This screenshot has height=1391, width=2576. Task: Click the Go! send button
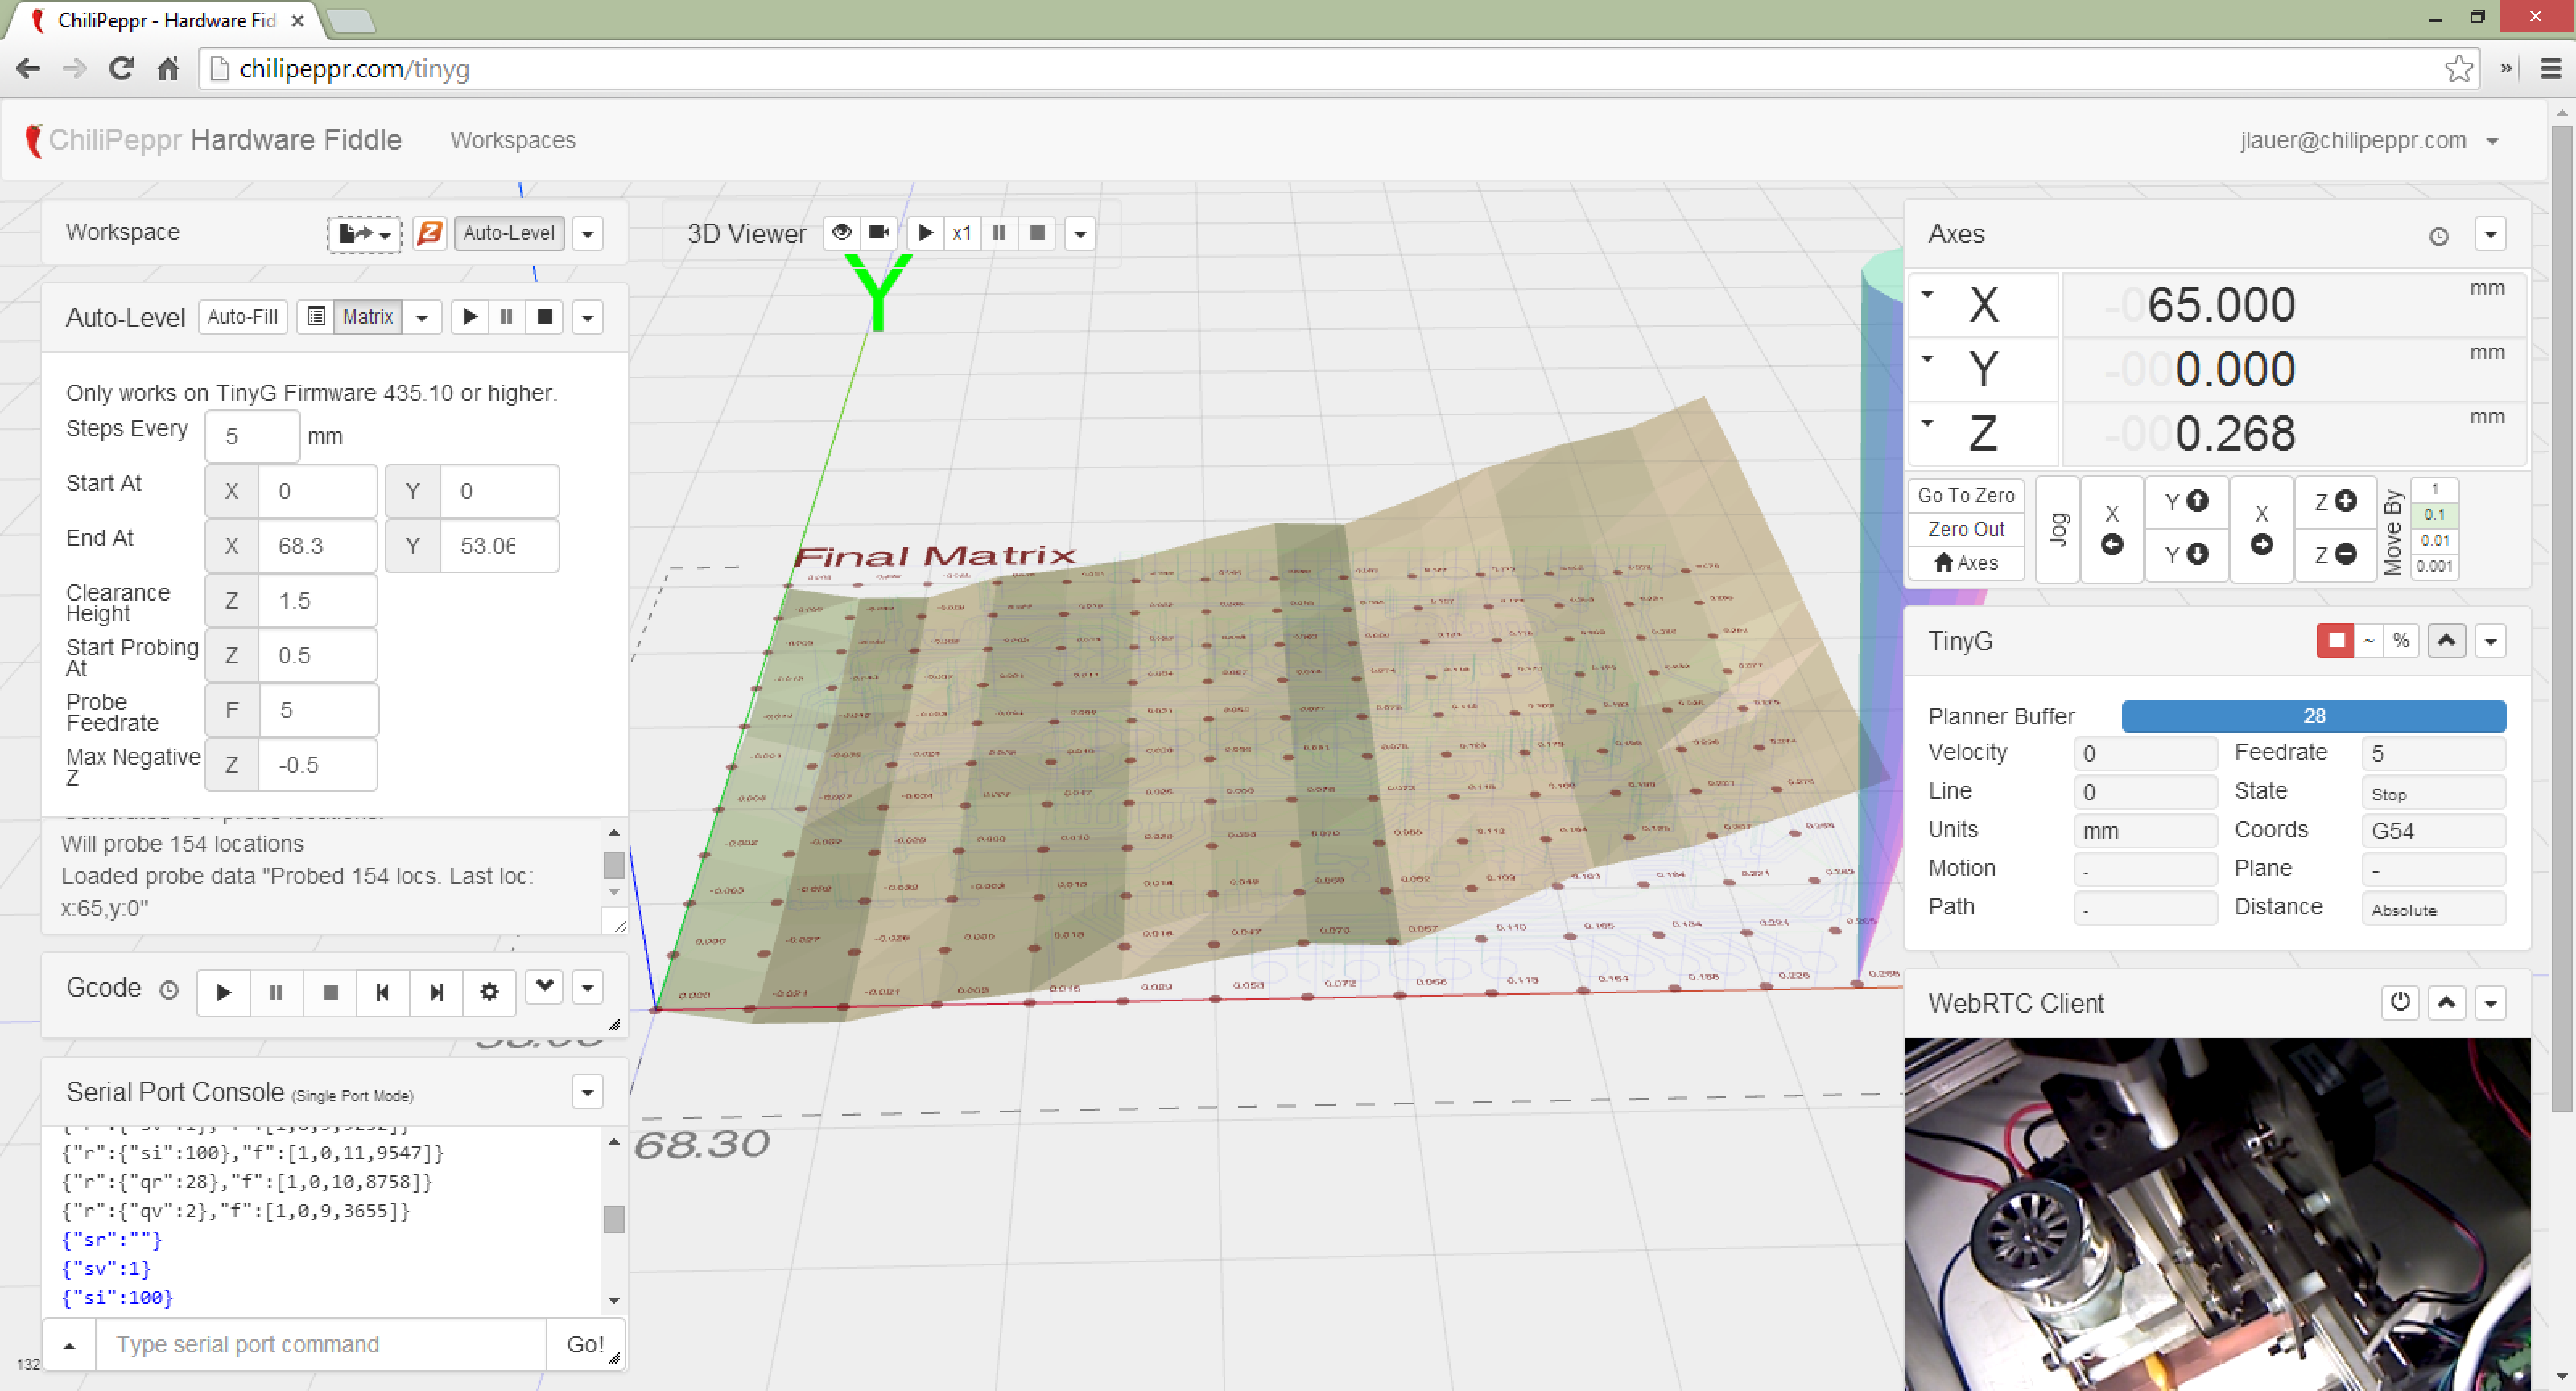[586, 1345]
